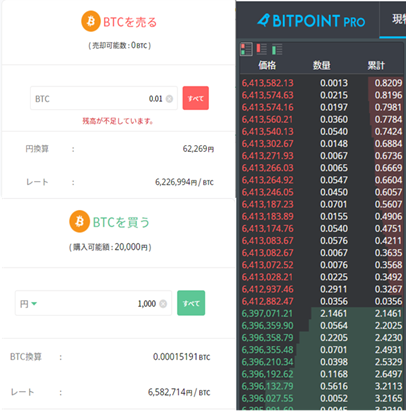406x411 pixels.
Task: Click the BITPOINT PRO logo
Action: click(x=311, y=21)
